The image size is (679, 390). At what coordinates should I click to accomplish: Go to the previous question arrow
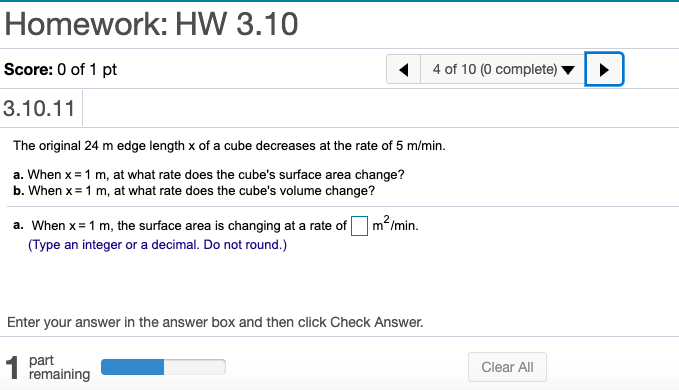pos(404,69)
